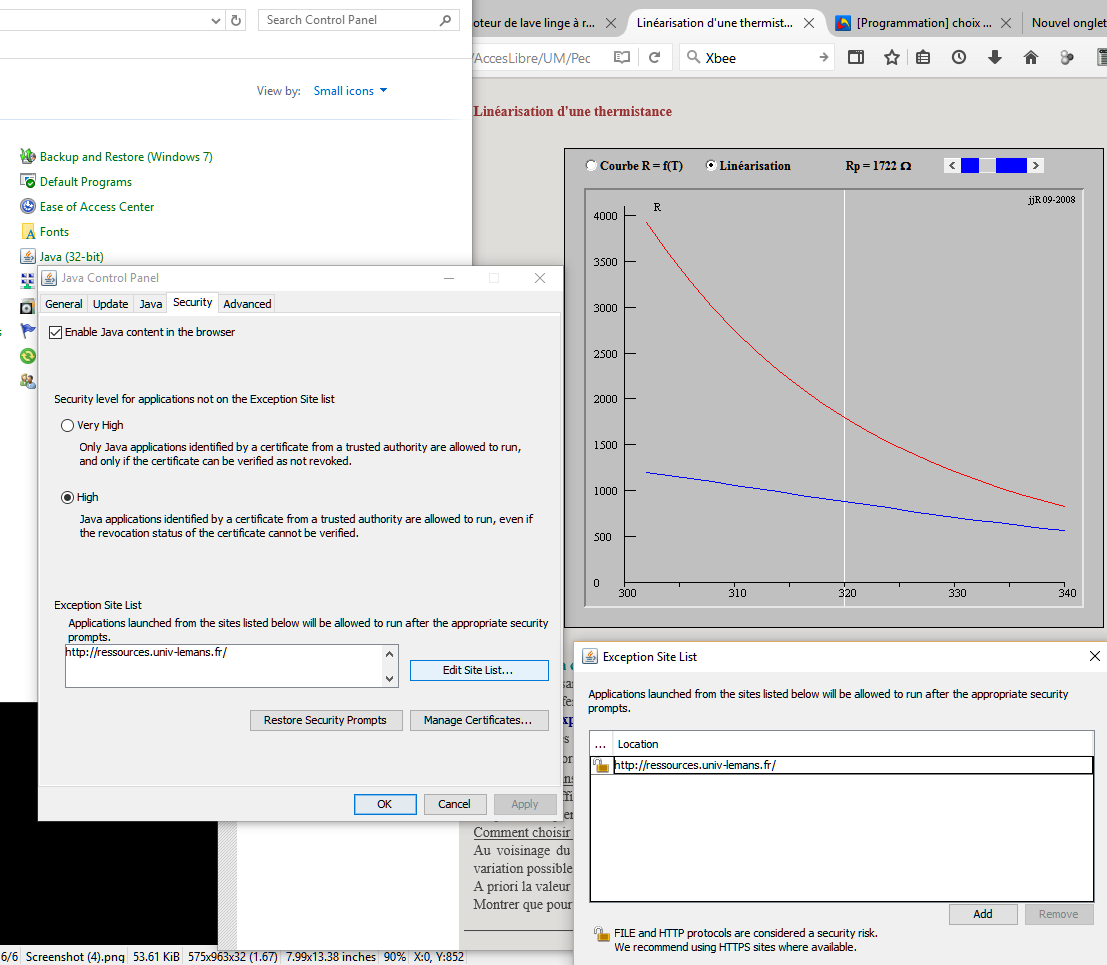The width and height of the screenshot is (1107, 965).
Task: Click the Search Control Panel field
Action: point(350,20)
